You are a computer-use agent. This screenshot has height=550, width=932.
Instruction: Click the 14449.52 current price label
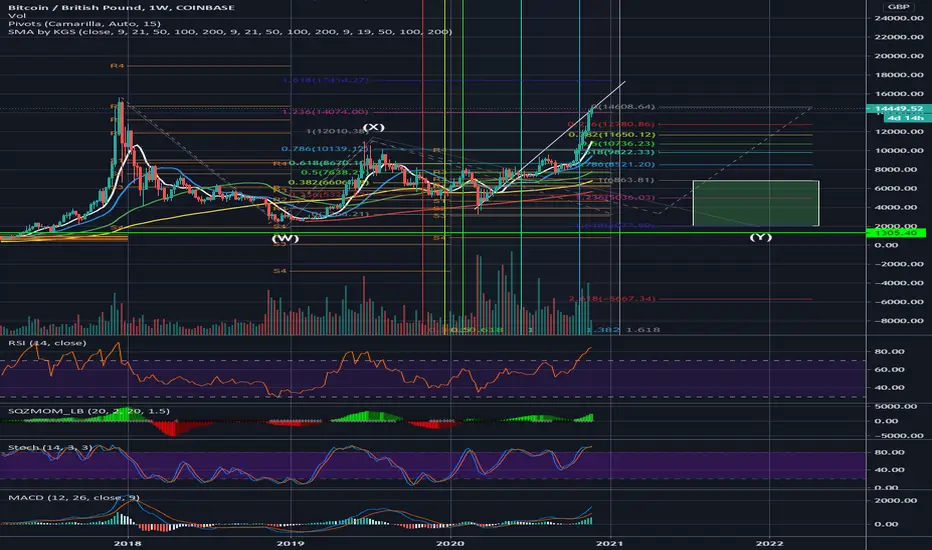(x=898, y=109)
